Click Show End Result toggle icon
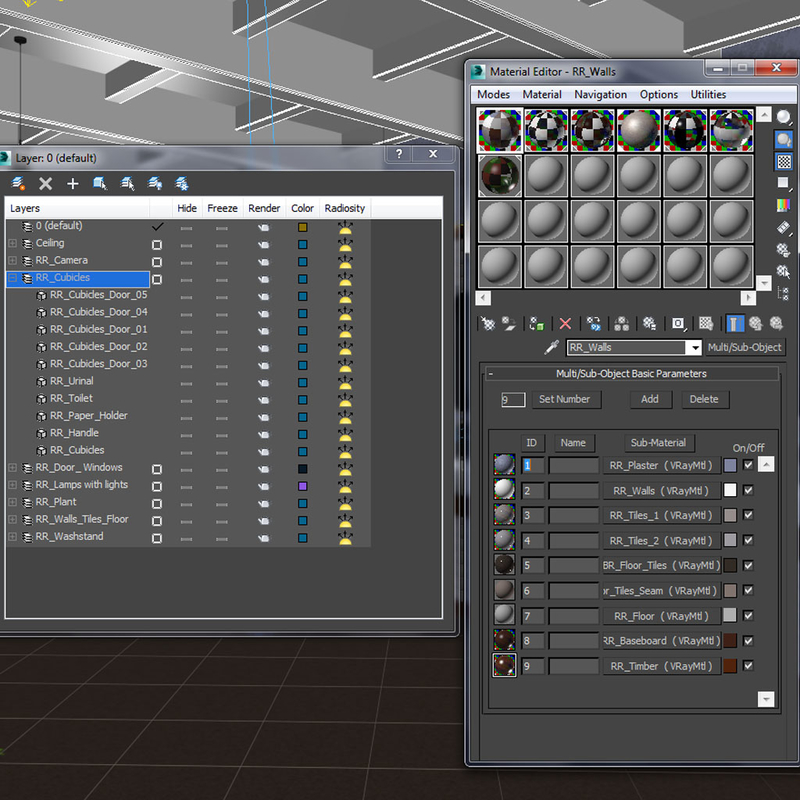The height and width of the screenshot is (800, 800). (735, 324)
